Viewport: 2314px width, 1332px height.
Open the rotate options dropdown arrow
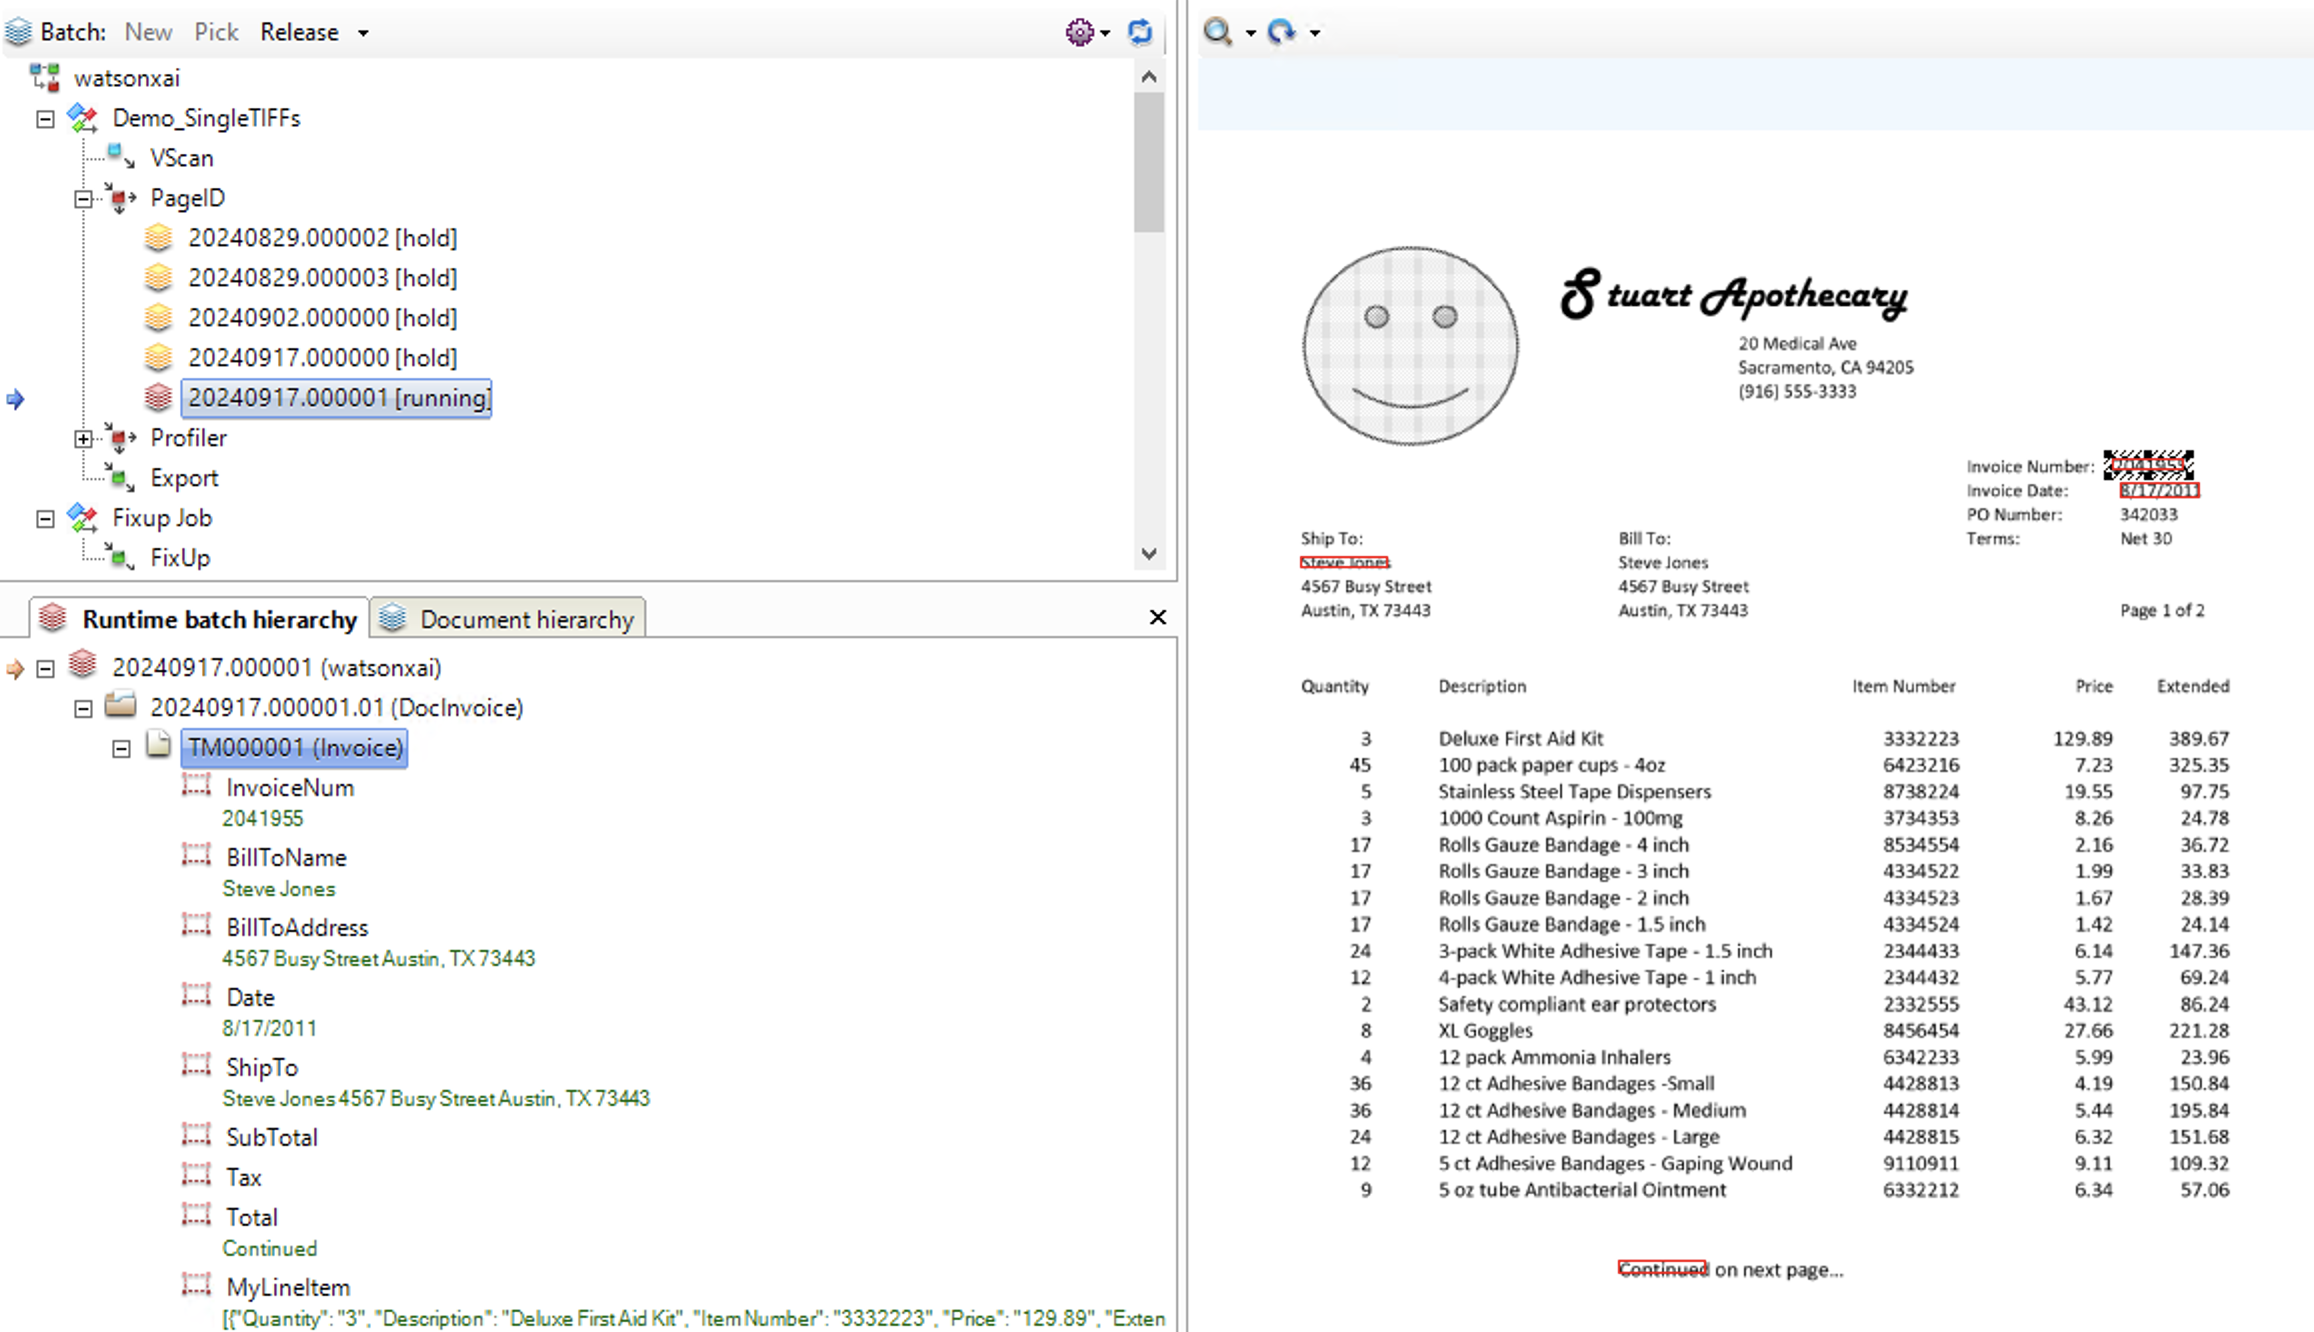1315,33
